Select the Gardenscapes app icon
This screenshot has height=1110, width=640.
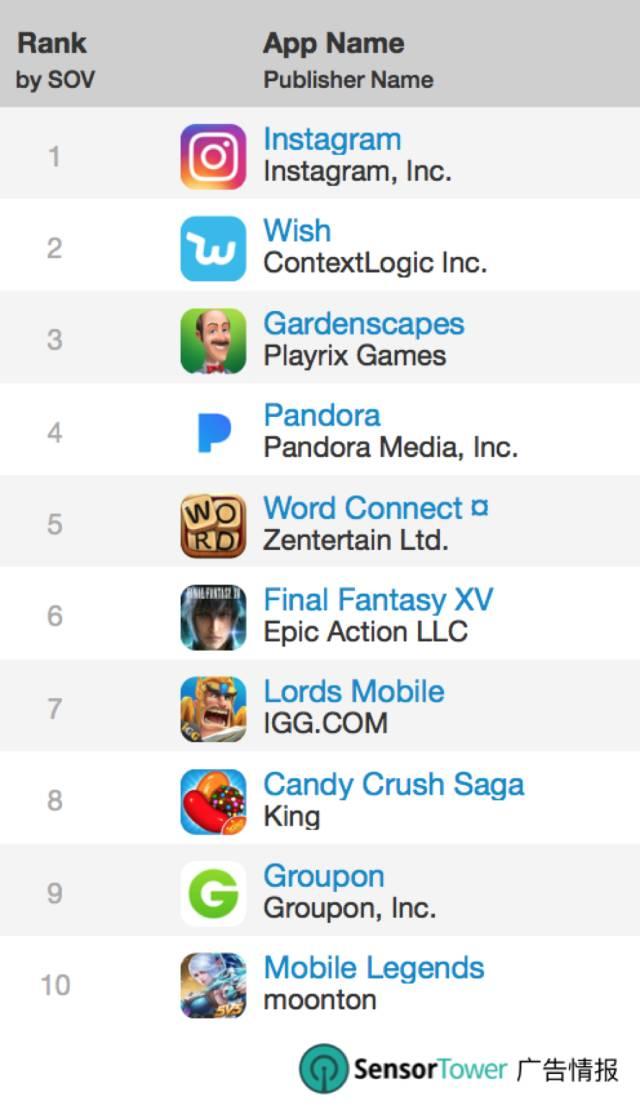click(213, 340)
